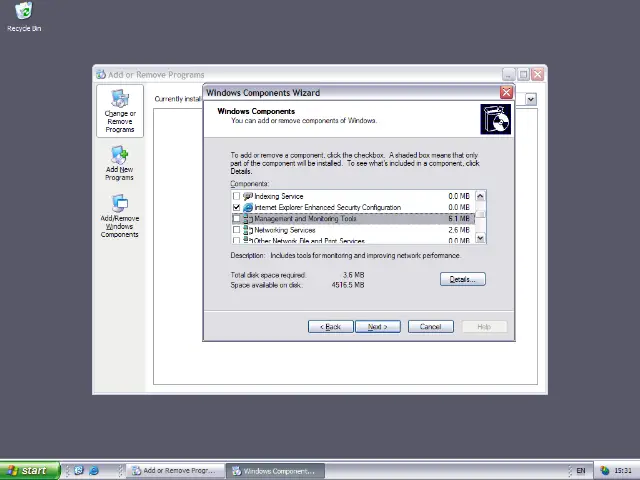Click the Cancel button in the wizard
This screenshot has width=640, height=480.
pyautogui.click(x=431, y=327)
